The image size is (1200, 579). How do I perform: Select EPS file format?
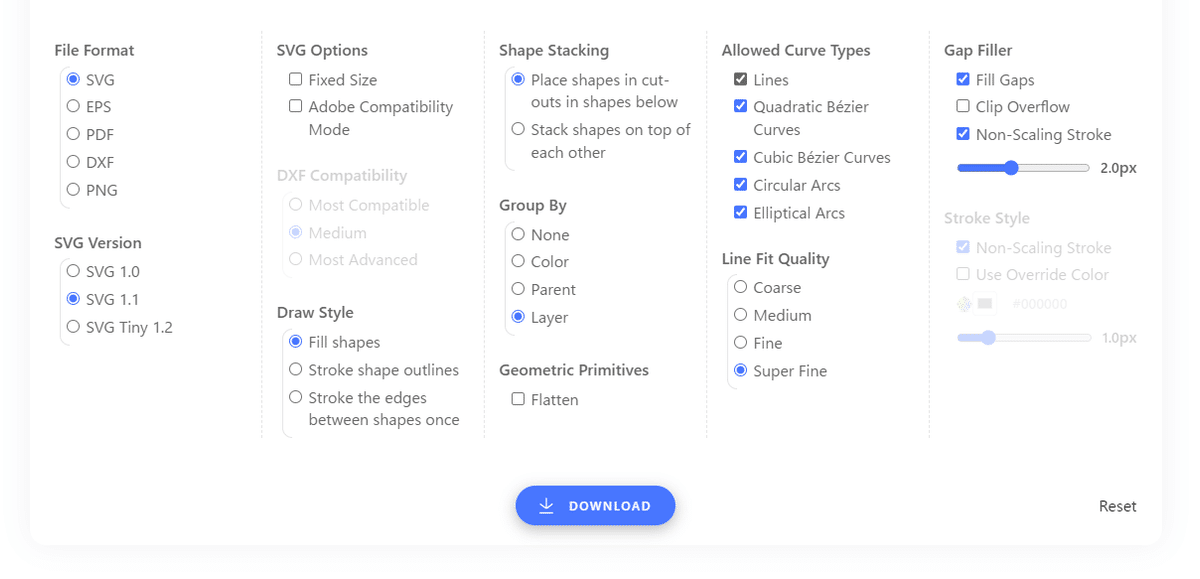coord(73,106)
